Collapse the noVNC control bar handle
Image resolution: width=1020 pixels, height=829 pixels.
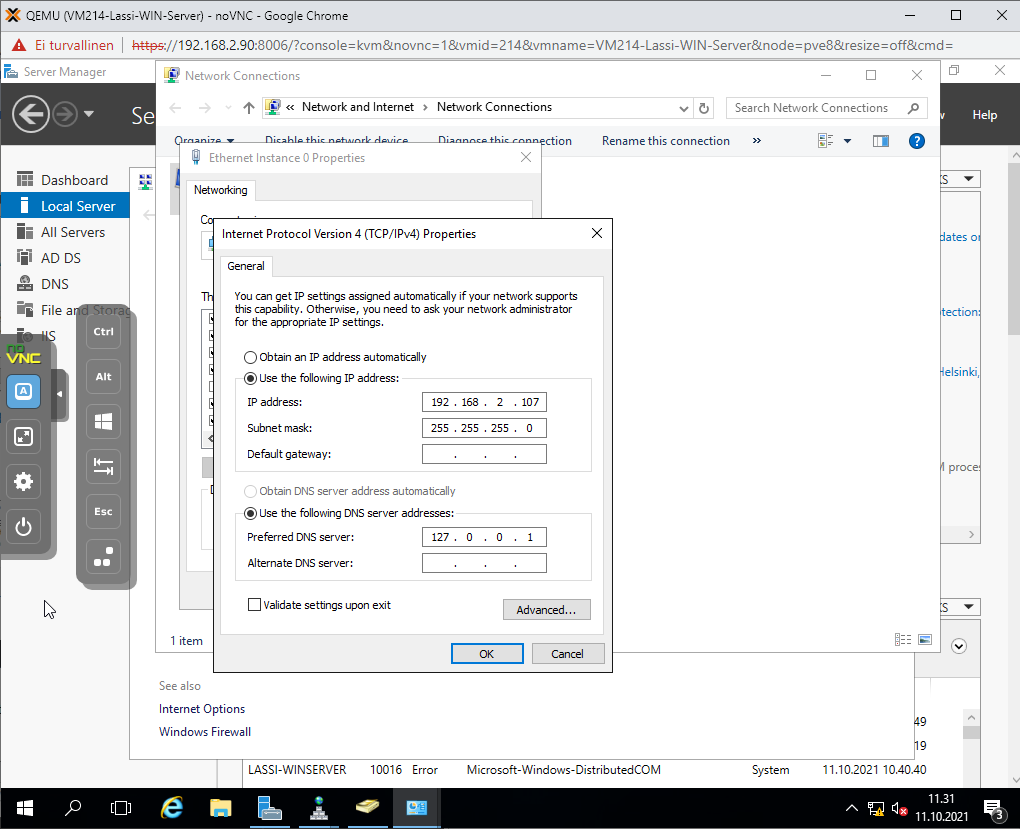coord(60,394)
